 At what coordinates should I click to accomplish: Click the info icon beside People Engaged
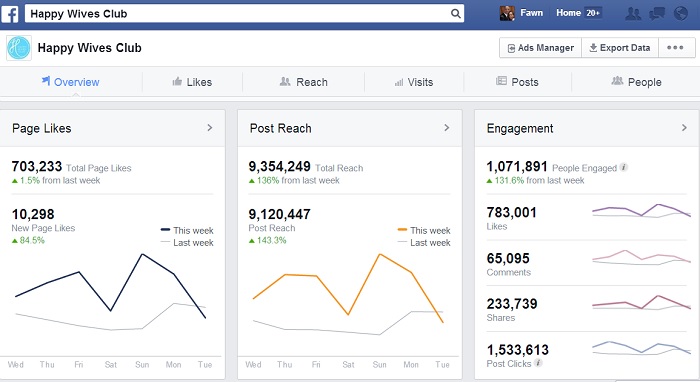pyautogui.click(x=624, y=167)
